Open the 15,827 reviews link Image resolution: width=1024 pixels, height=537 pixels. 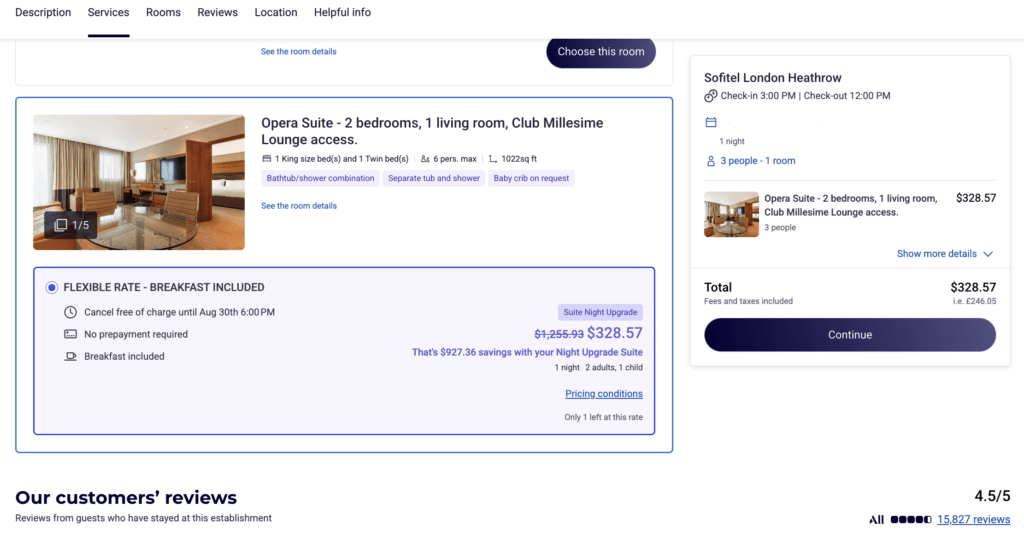coord(973,519)
